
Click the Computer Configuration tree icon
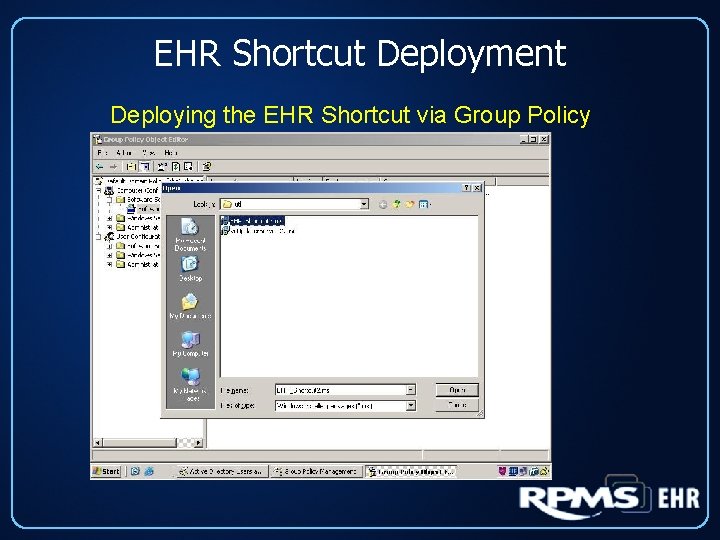coord(109,190)
